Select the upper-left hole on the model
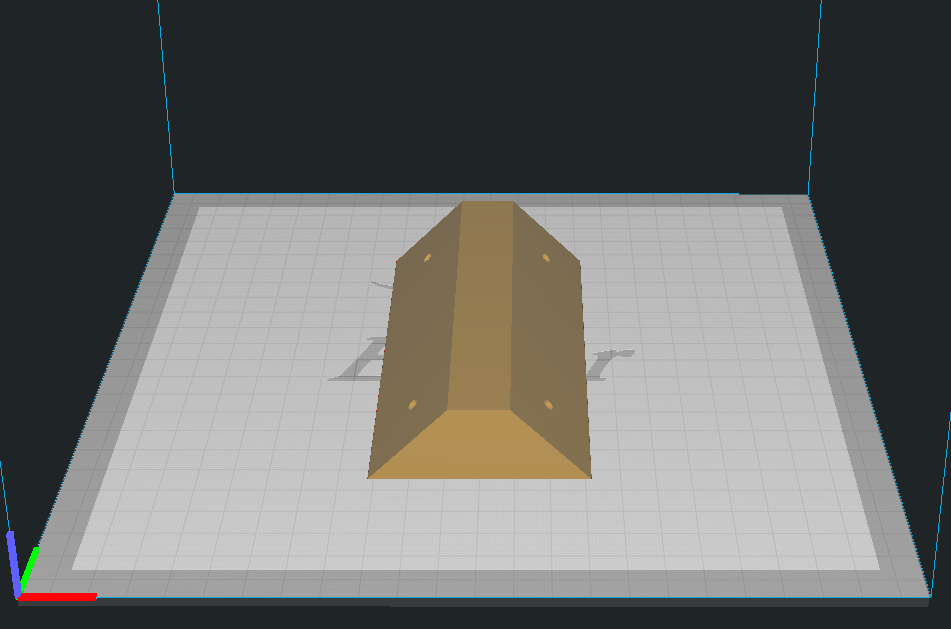This screenshot has width=951, height=629. coord(428,258)
